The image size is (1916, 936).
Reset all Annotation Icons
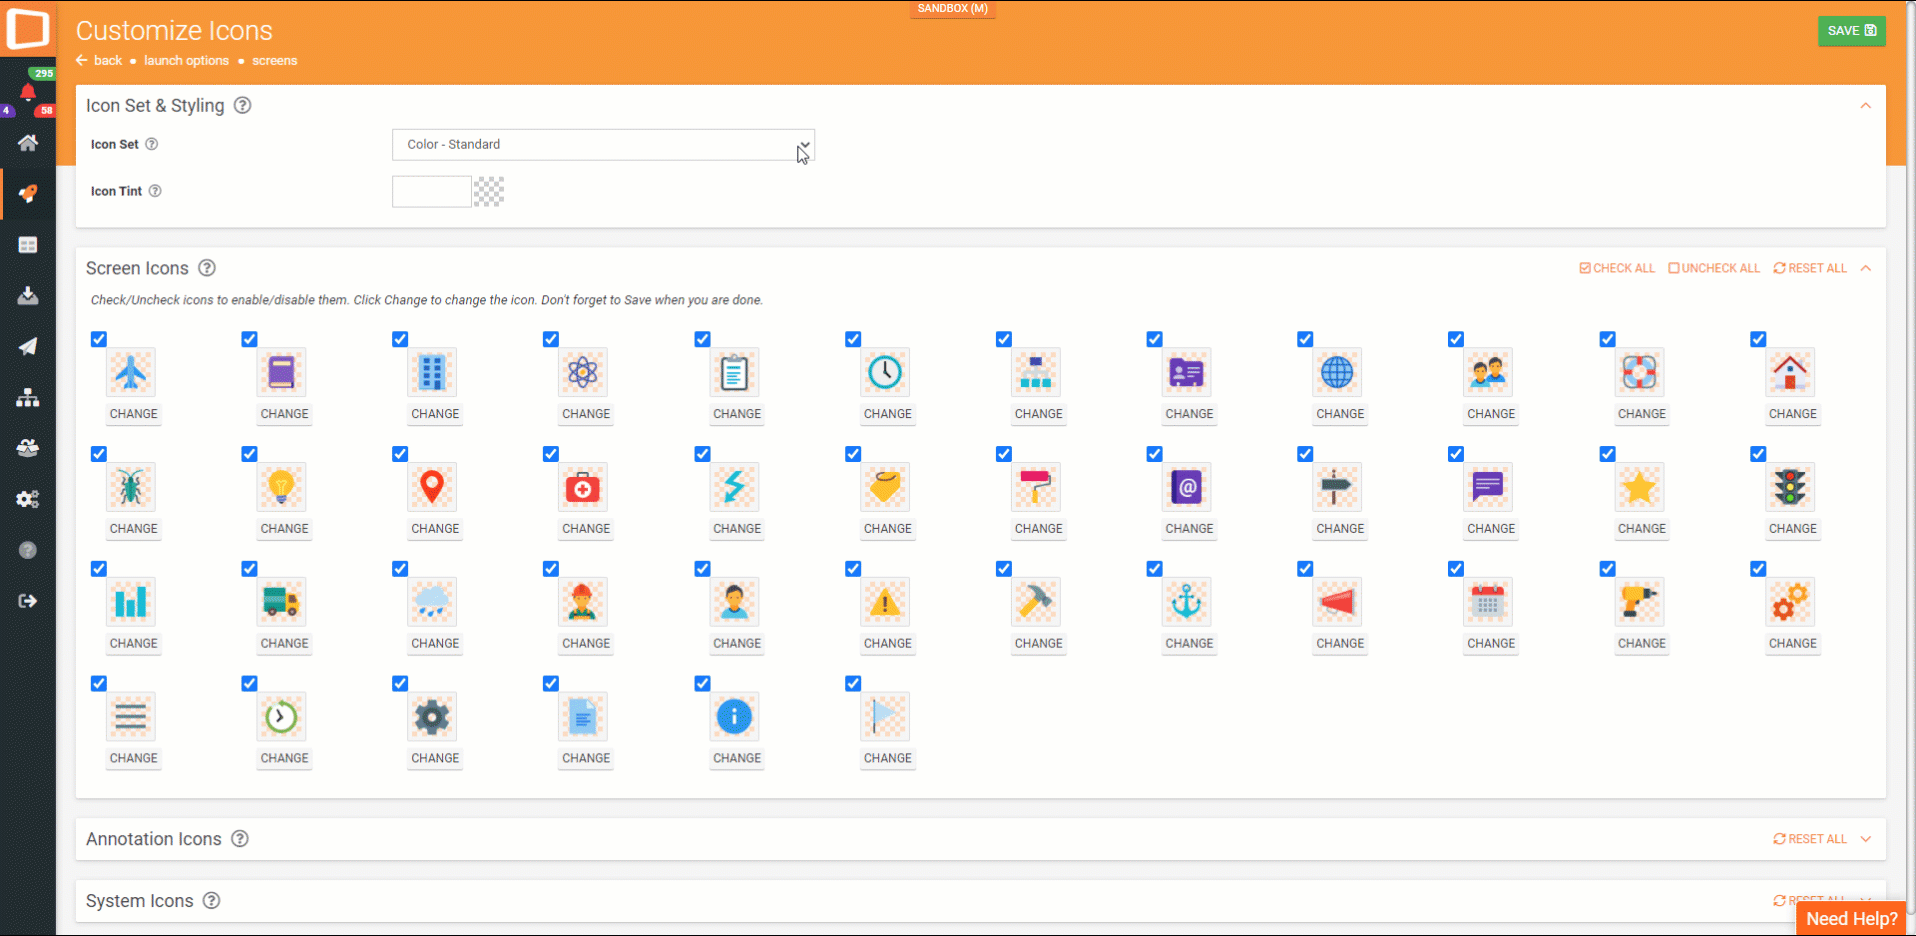pyautogui.click(x=1810, y=839)
